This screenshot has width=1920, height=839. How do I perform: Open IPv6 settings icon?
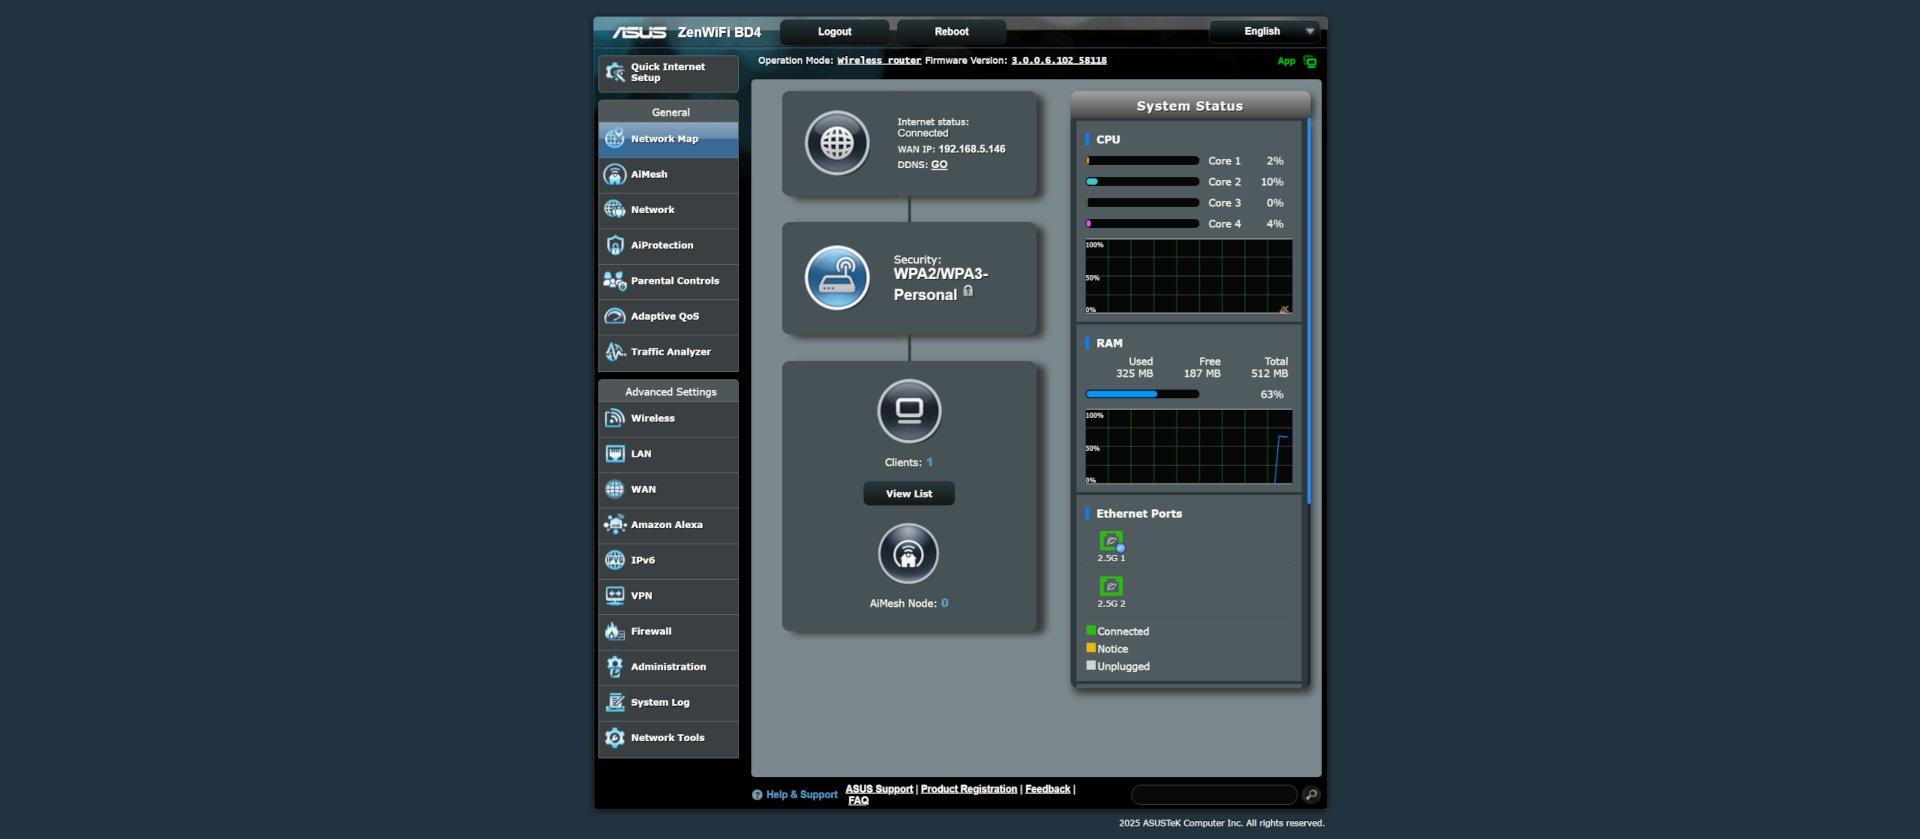615,561
